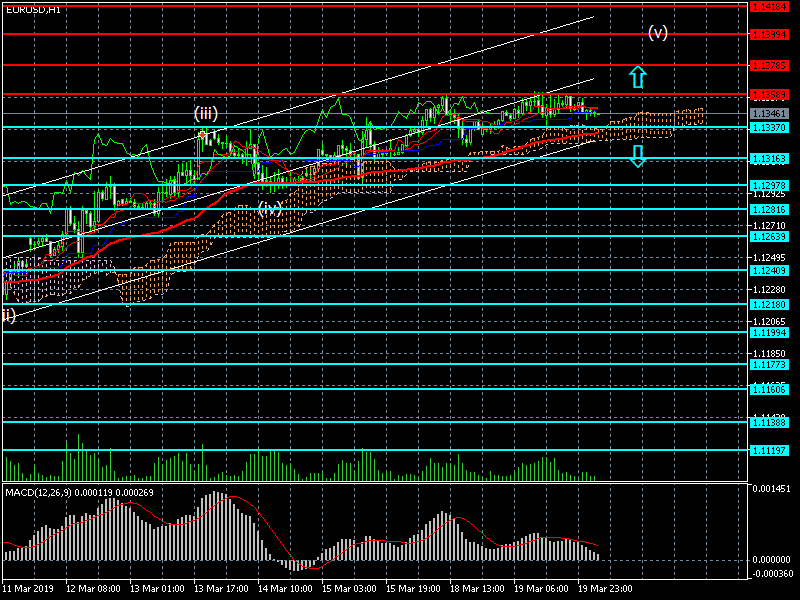Click the cyan 1.12180 price level label
This screenshot has width=800, height=600.
769,305
